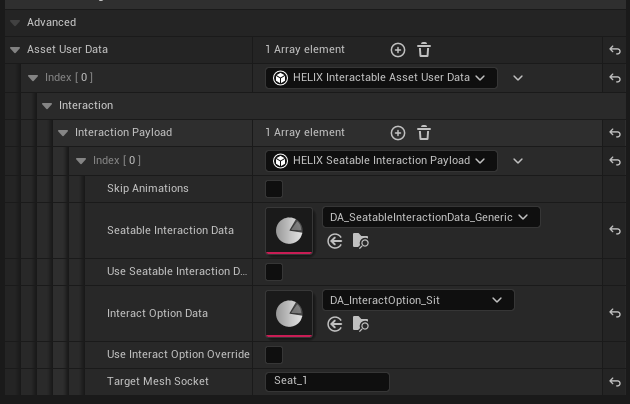The image size is (630, 404).
Task: Click the Seatable Interaction Data asset thumbnail
Action: (289, 231)
